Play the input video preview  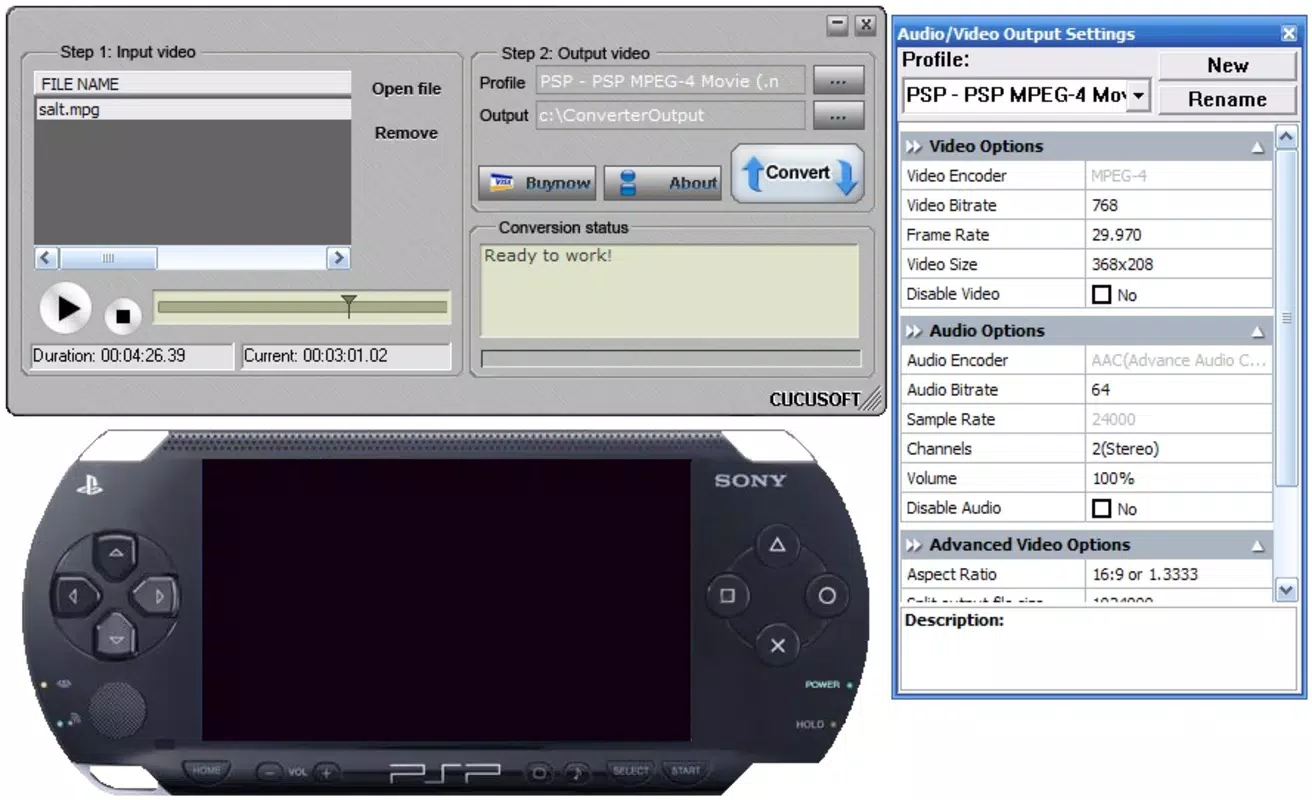tap(66, 308)
